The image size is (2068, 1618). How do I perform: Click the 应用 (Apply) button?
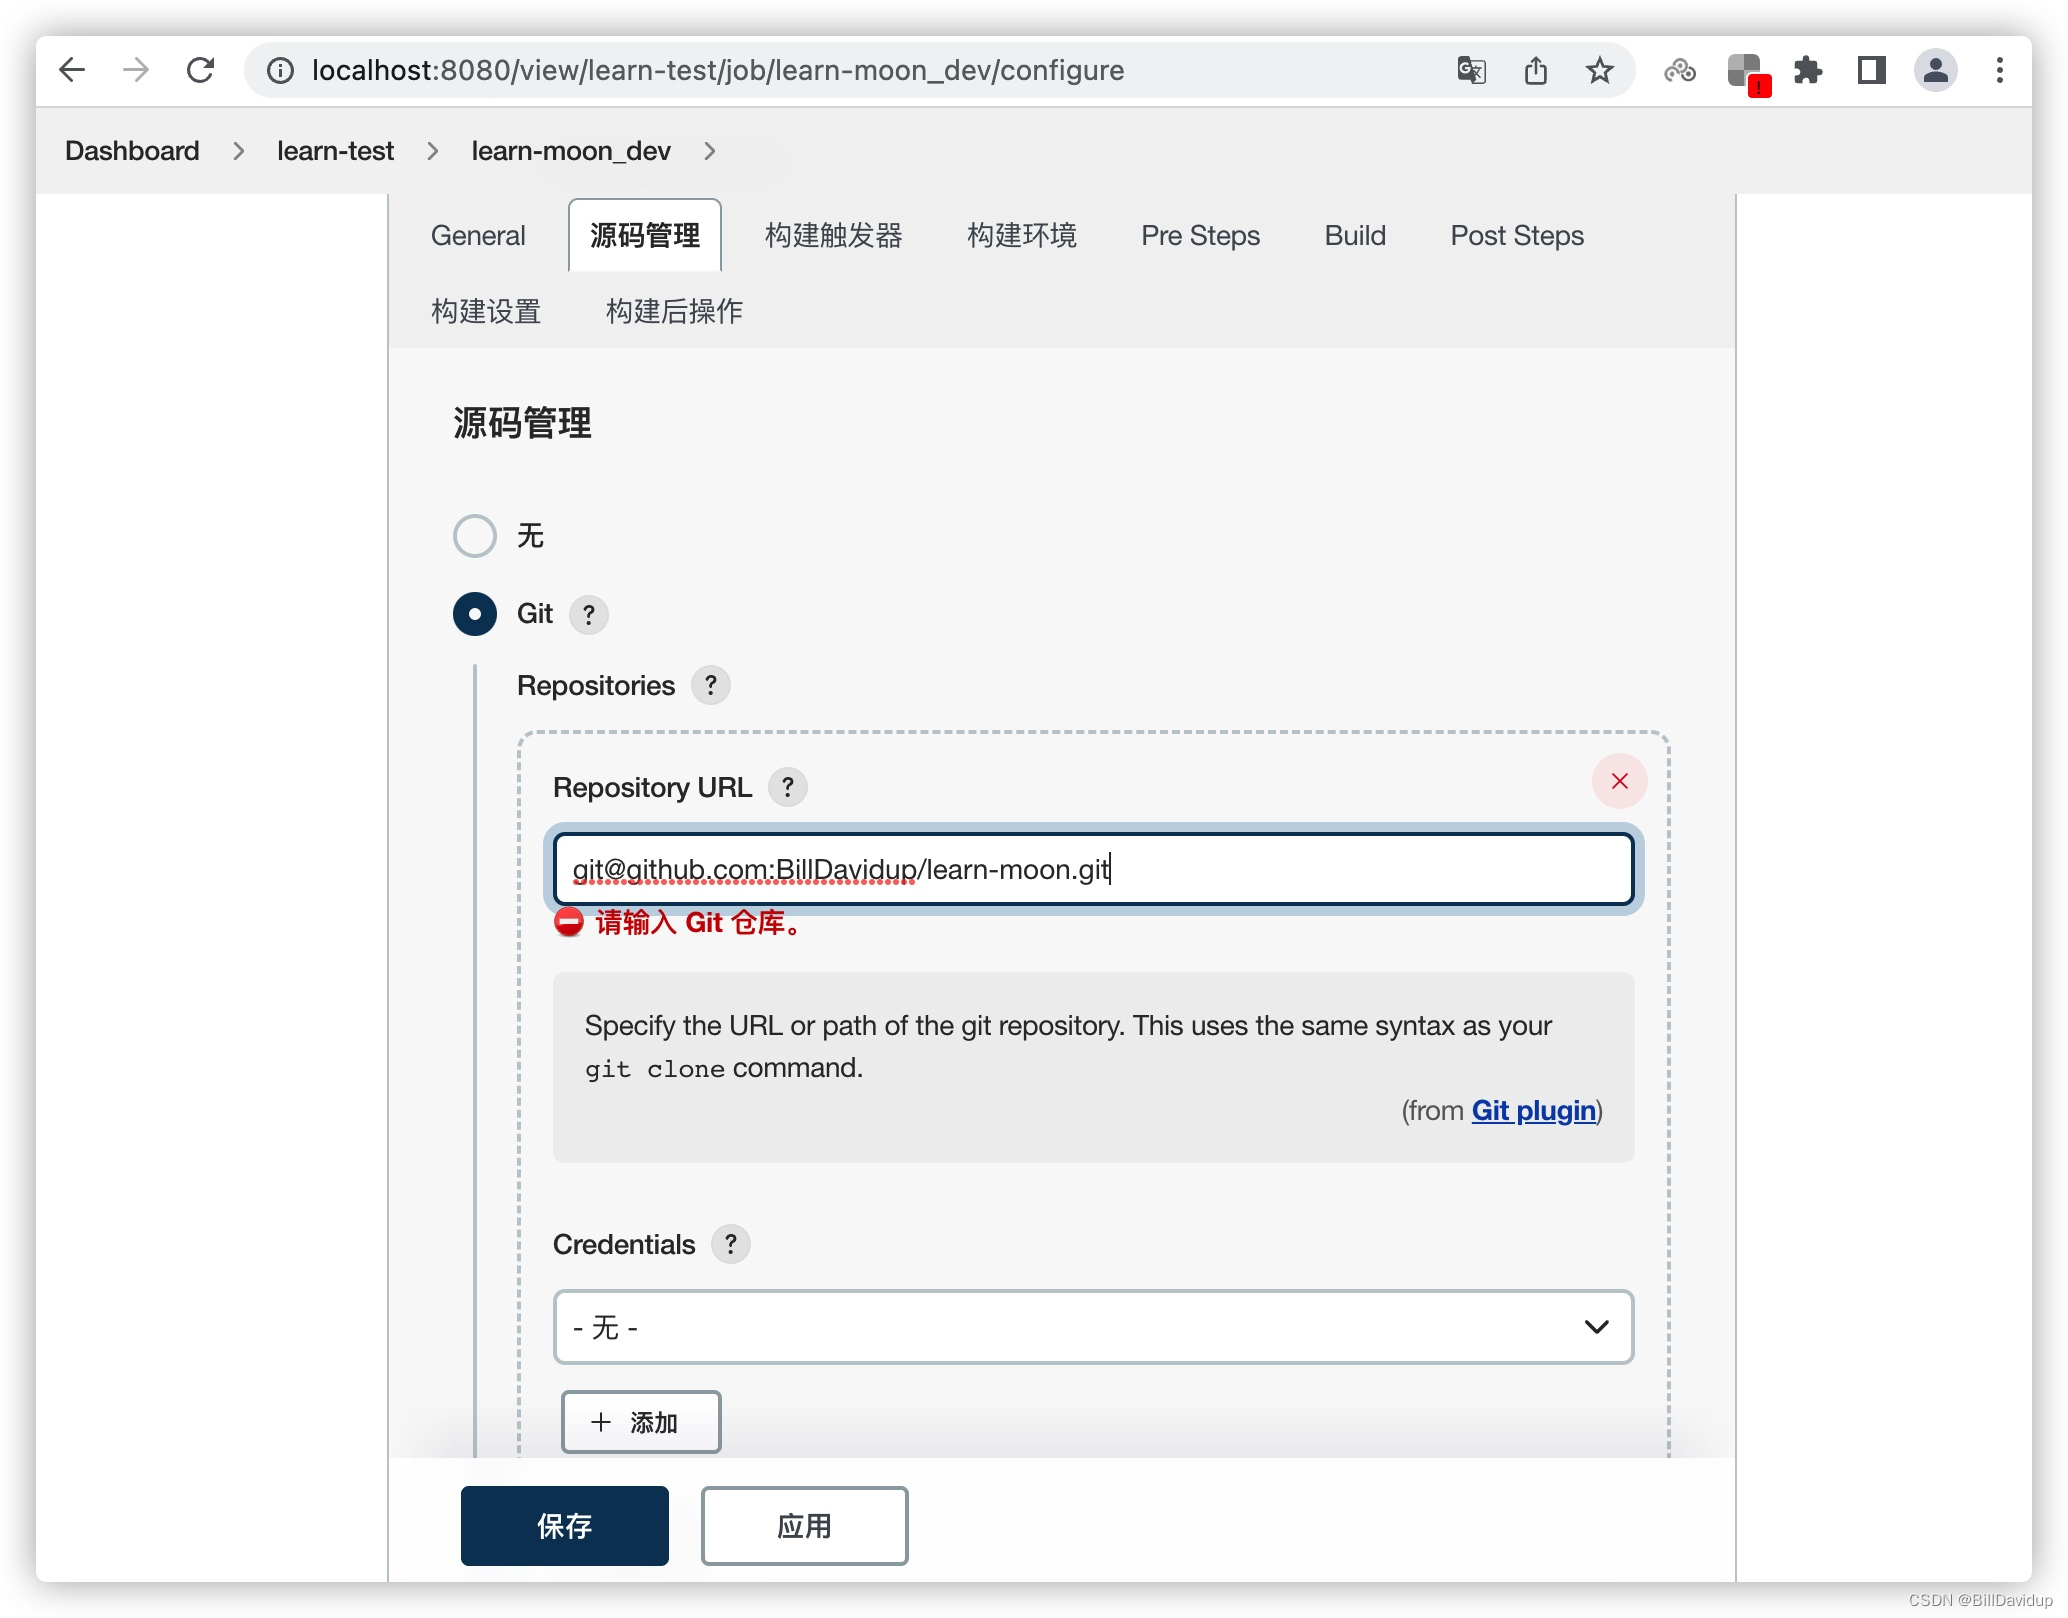coord(805,1526)
